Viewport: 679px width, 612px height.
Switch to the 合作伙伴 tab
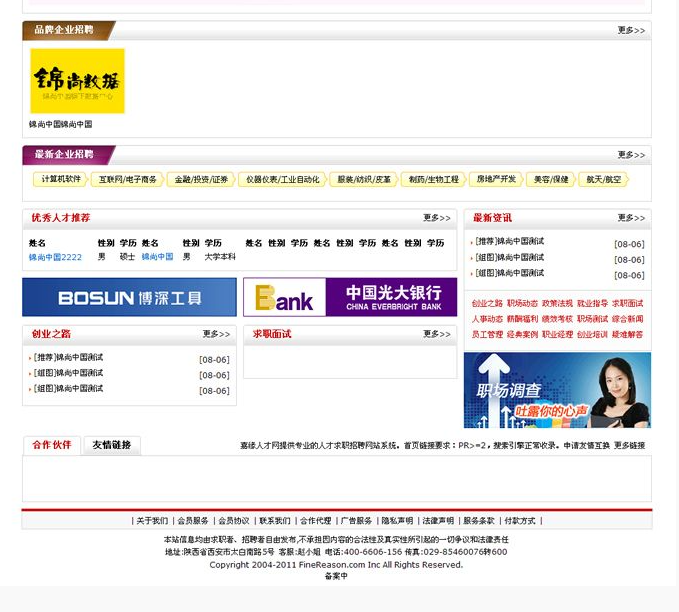[52, 445]
